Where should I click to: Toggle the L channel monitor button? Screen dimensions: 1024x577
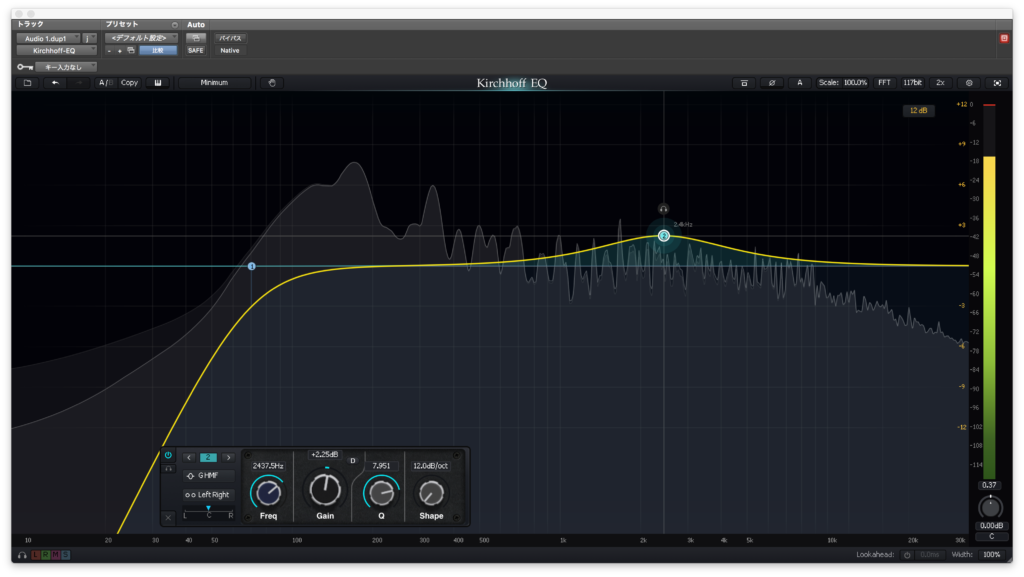pyautogui.click(x=35, y=555)
